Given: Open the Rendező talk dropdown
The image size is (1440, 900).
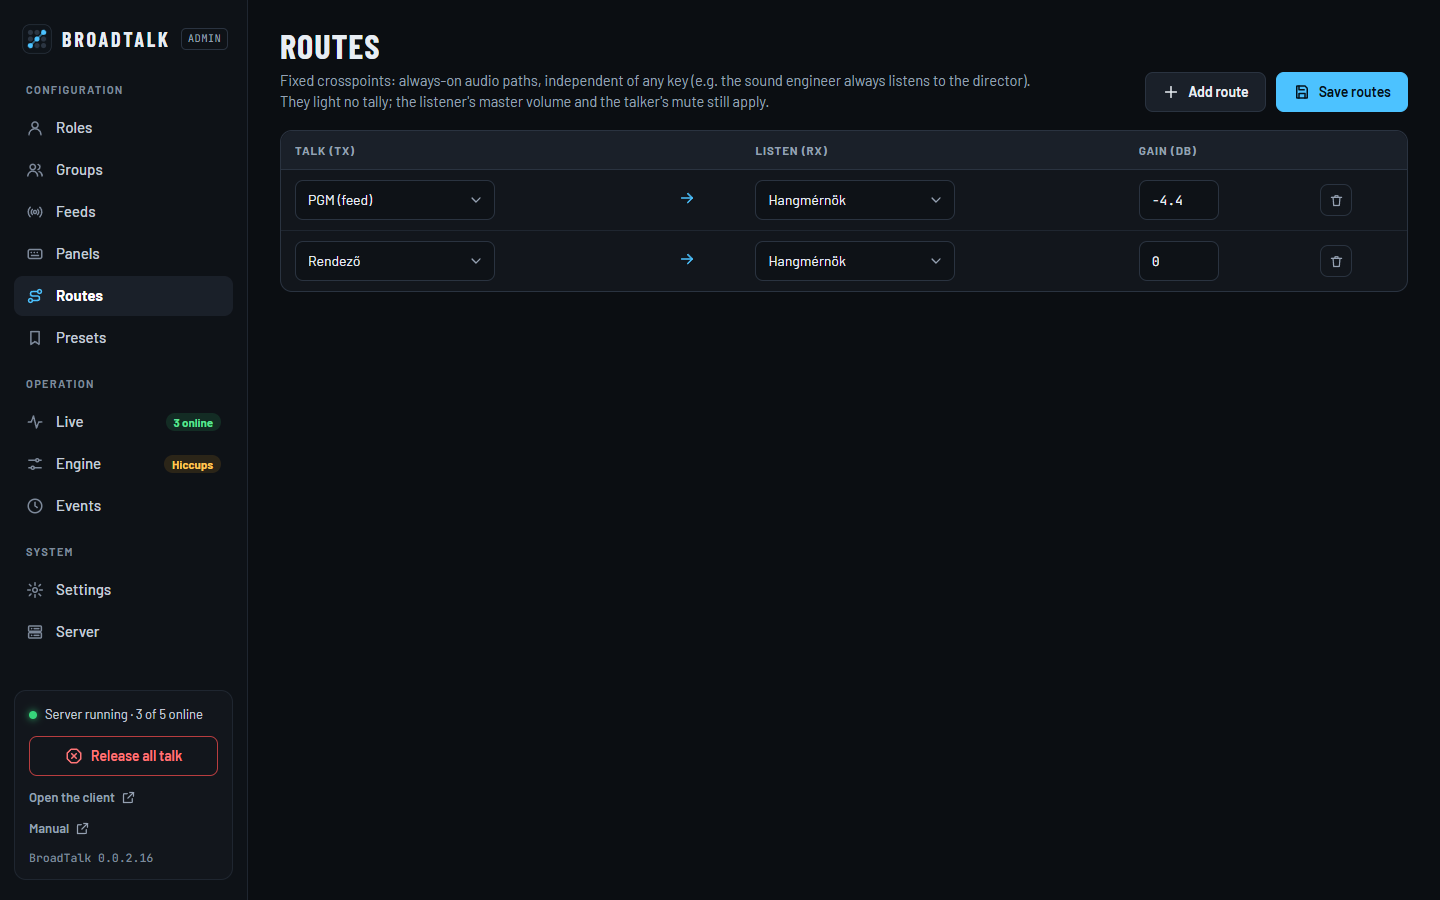Looking at the screenshot, I should [x=395, y=261].
